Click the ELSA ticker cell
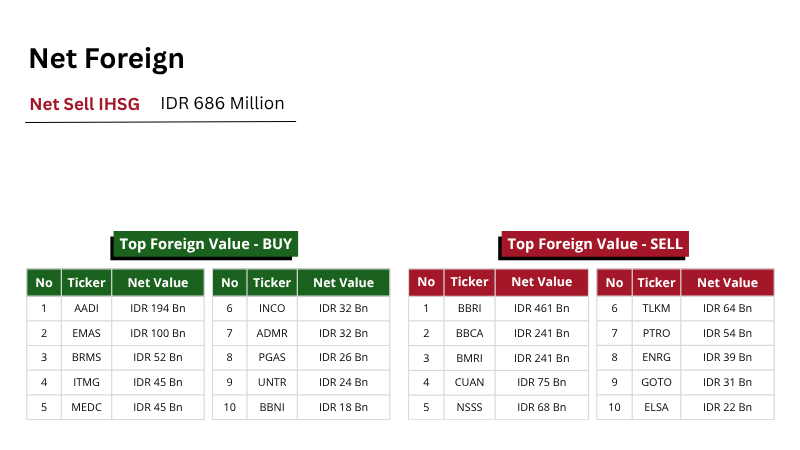800x450 pixels. pos(657,407)
